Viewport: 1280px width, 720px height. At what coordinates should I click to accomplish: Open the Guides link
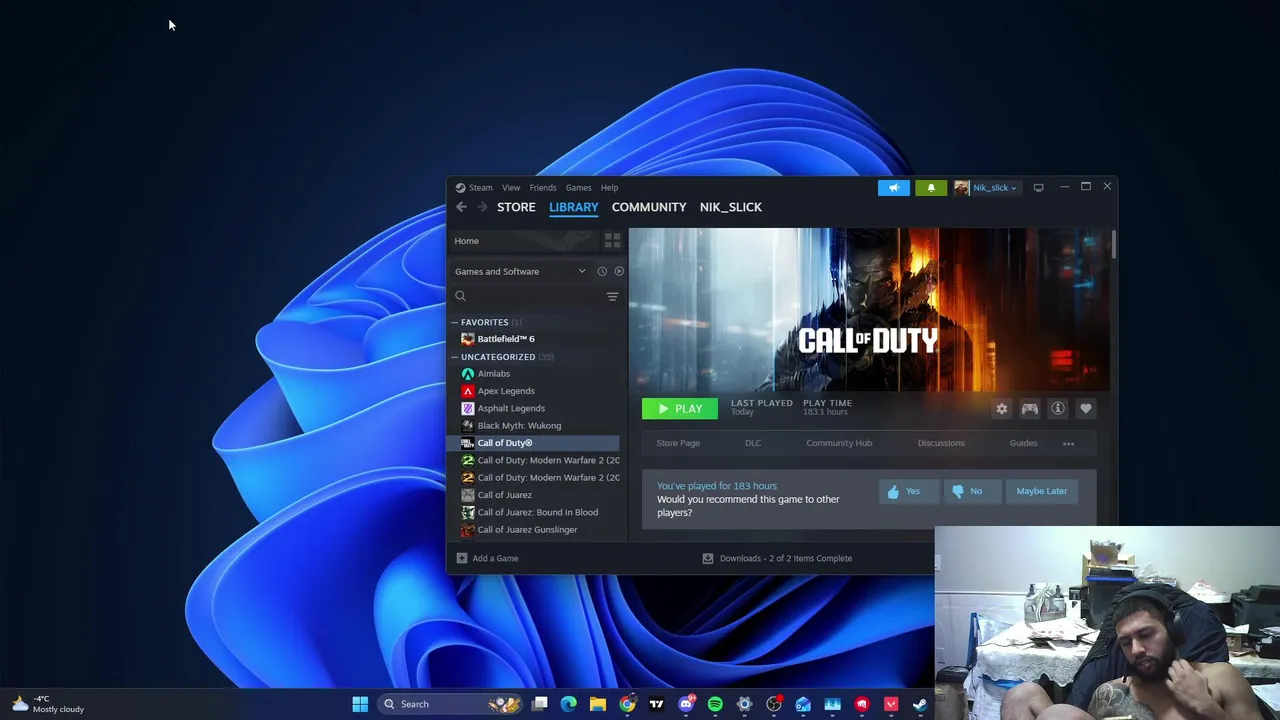coord(1023,443)
